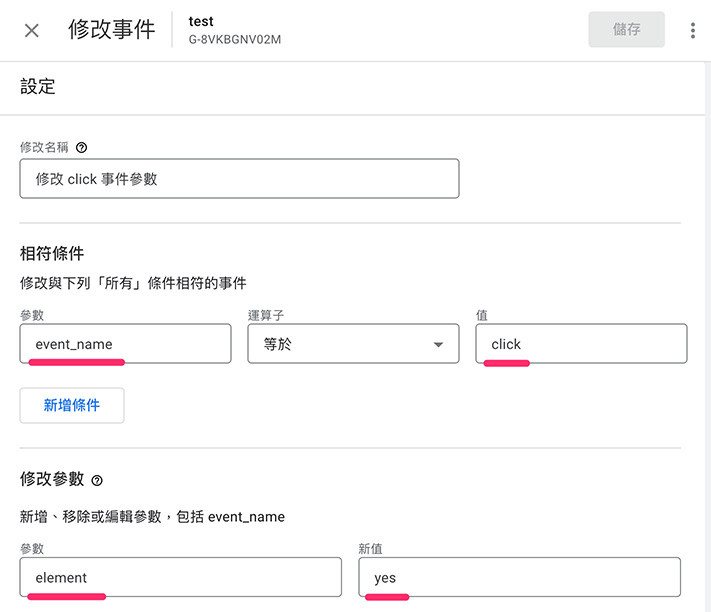Click the 設定 section heading

[x=38, y=87]
